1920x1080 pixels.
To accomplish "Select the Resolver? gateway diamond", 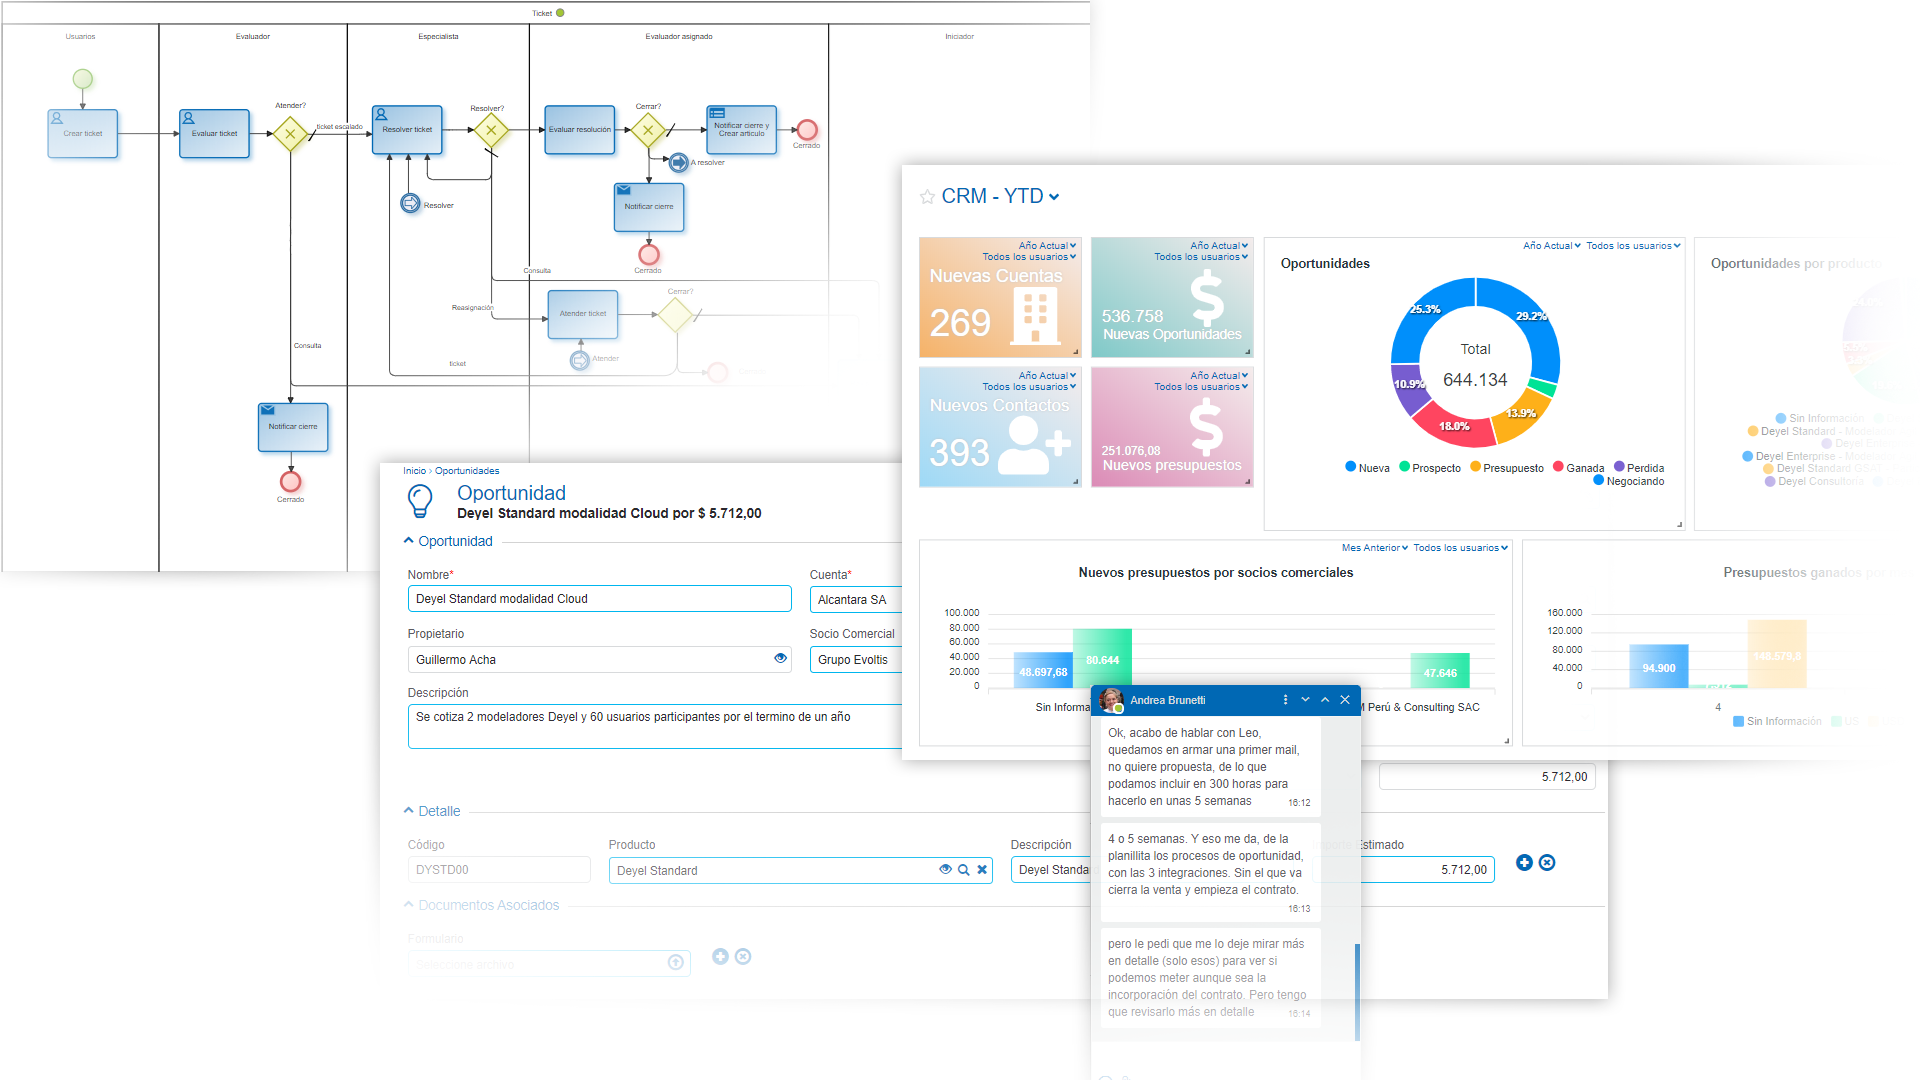I will click(x=491, y=130).
